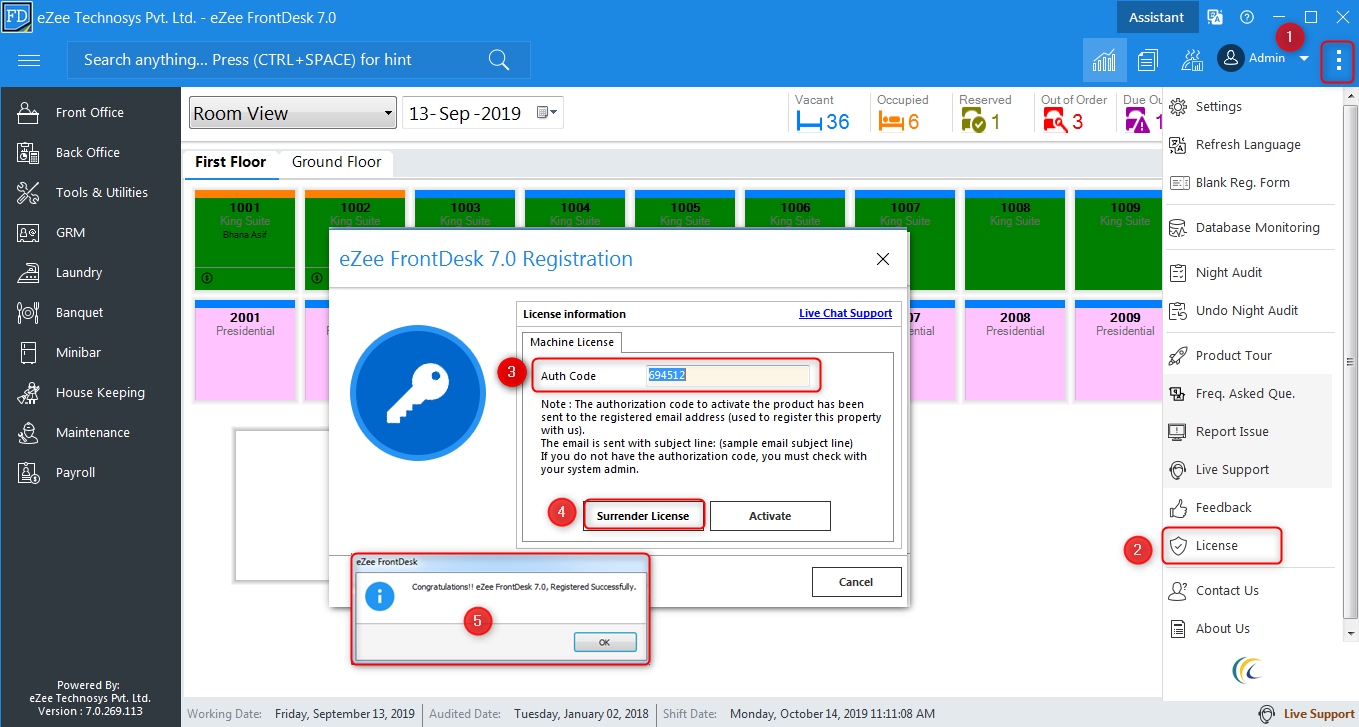Screen dimensions: 1359x727
Task: Click Live Support in status bar
Action: [1306, 714]
